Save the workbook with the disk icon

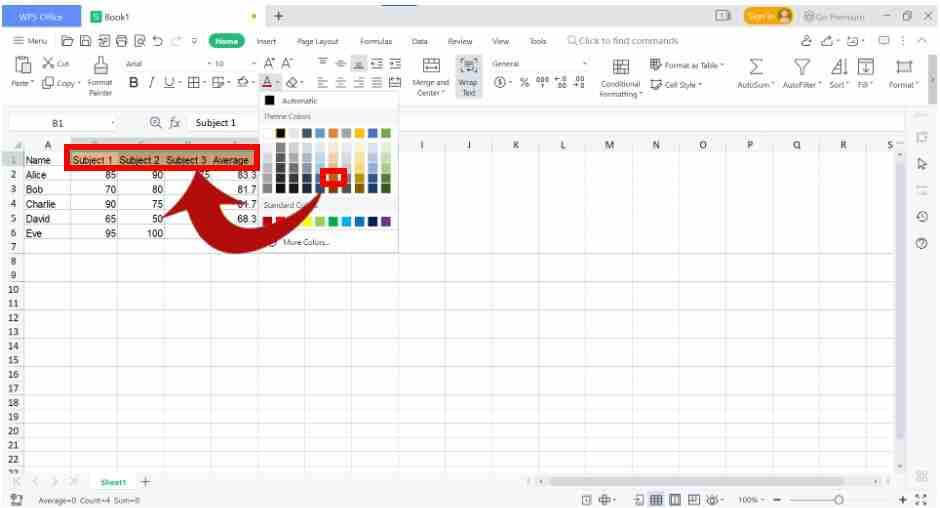click(85, 41)
